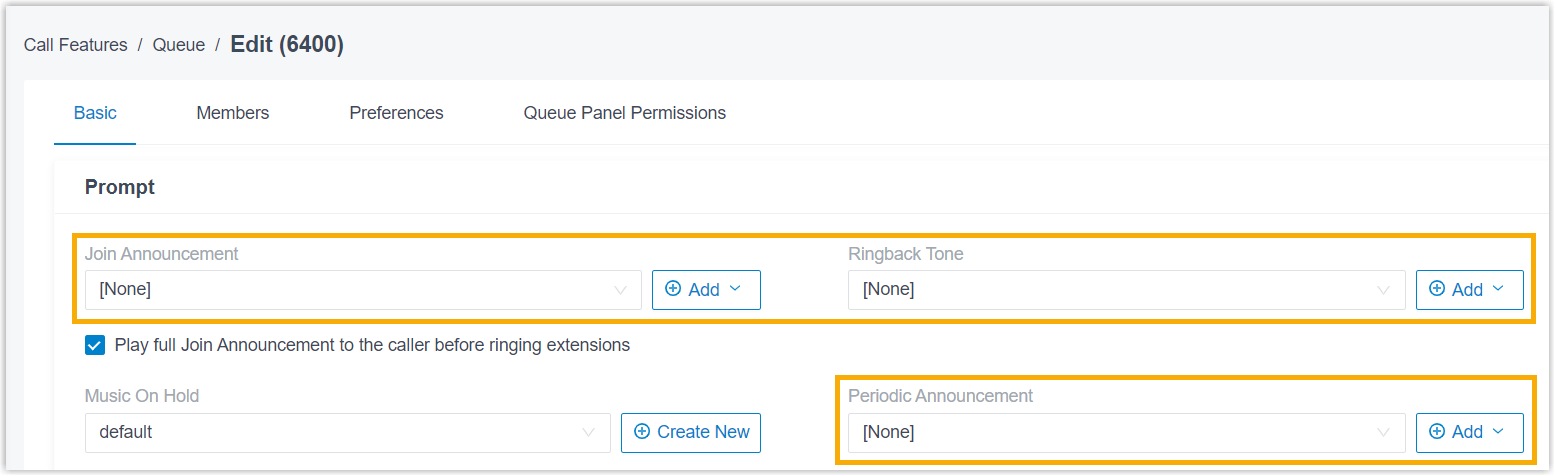Screen dimensions: 1555x476
Task: Switch to the Preferences tab
Action: [x=396, y=113]
